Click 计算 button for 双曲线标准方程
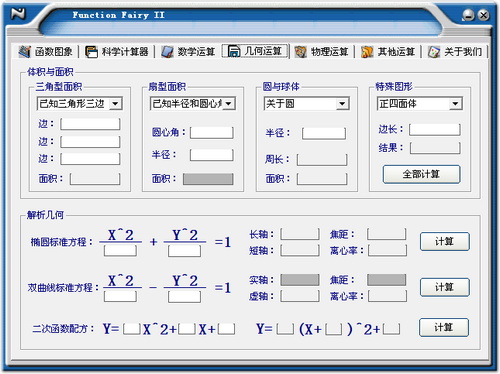Screen dimensions: 500x374 445,287
